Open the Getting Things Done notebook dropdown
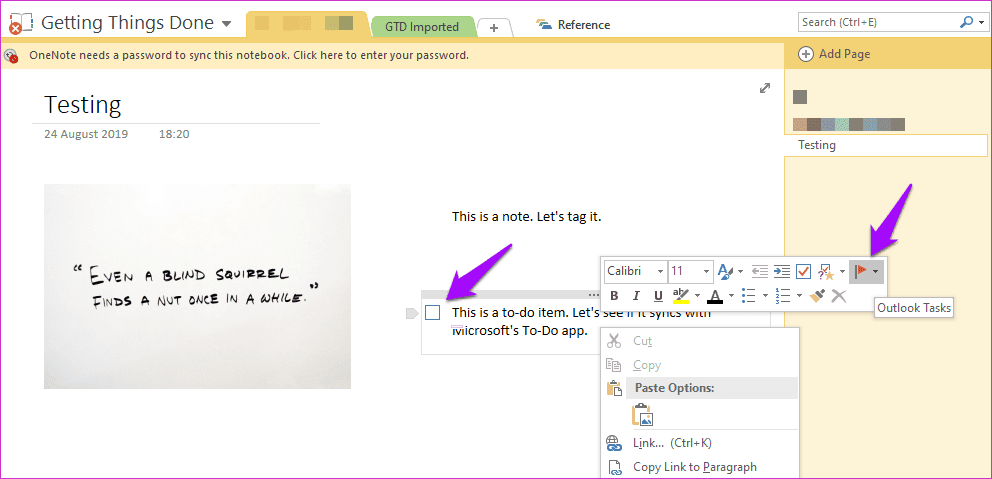The height and width of the screenshot is (479, 992). 226,24
